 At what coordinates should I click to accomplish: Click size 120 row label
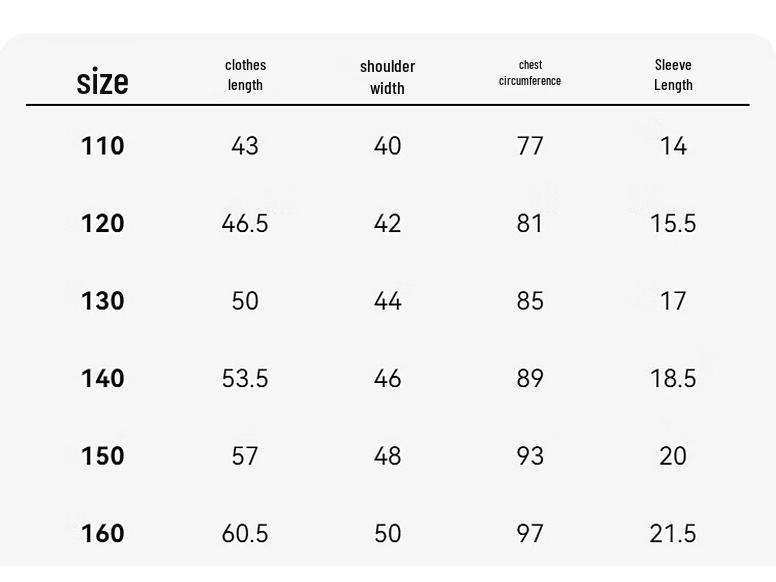tap(102, 223)
